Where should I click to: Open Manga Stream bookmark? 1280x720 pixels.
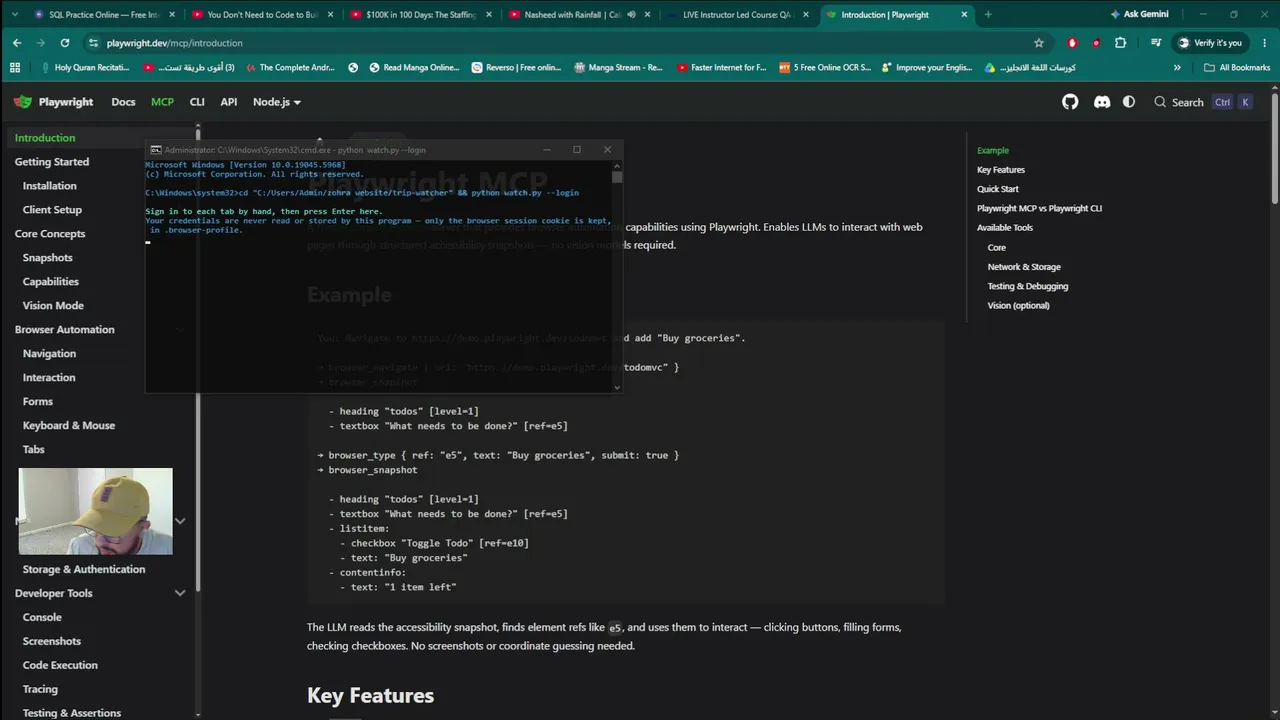click(618, 68)
